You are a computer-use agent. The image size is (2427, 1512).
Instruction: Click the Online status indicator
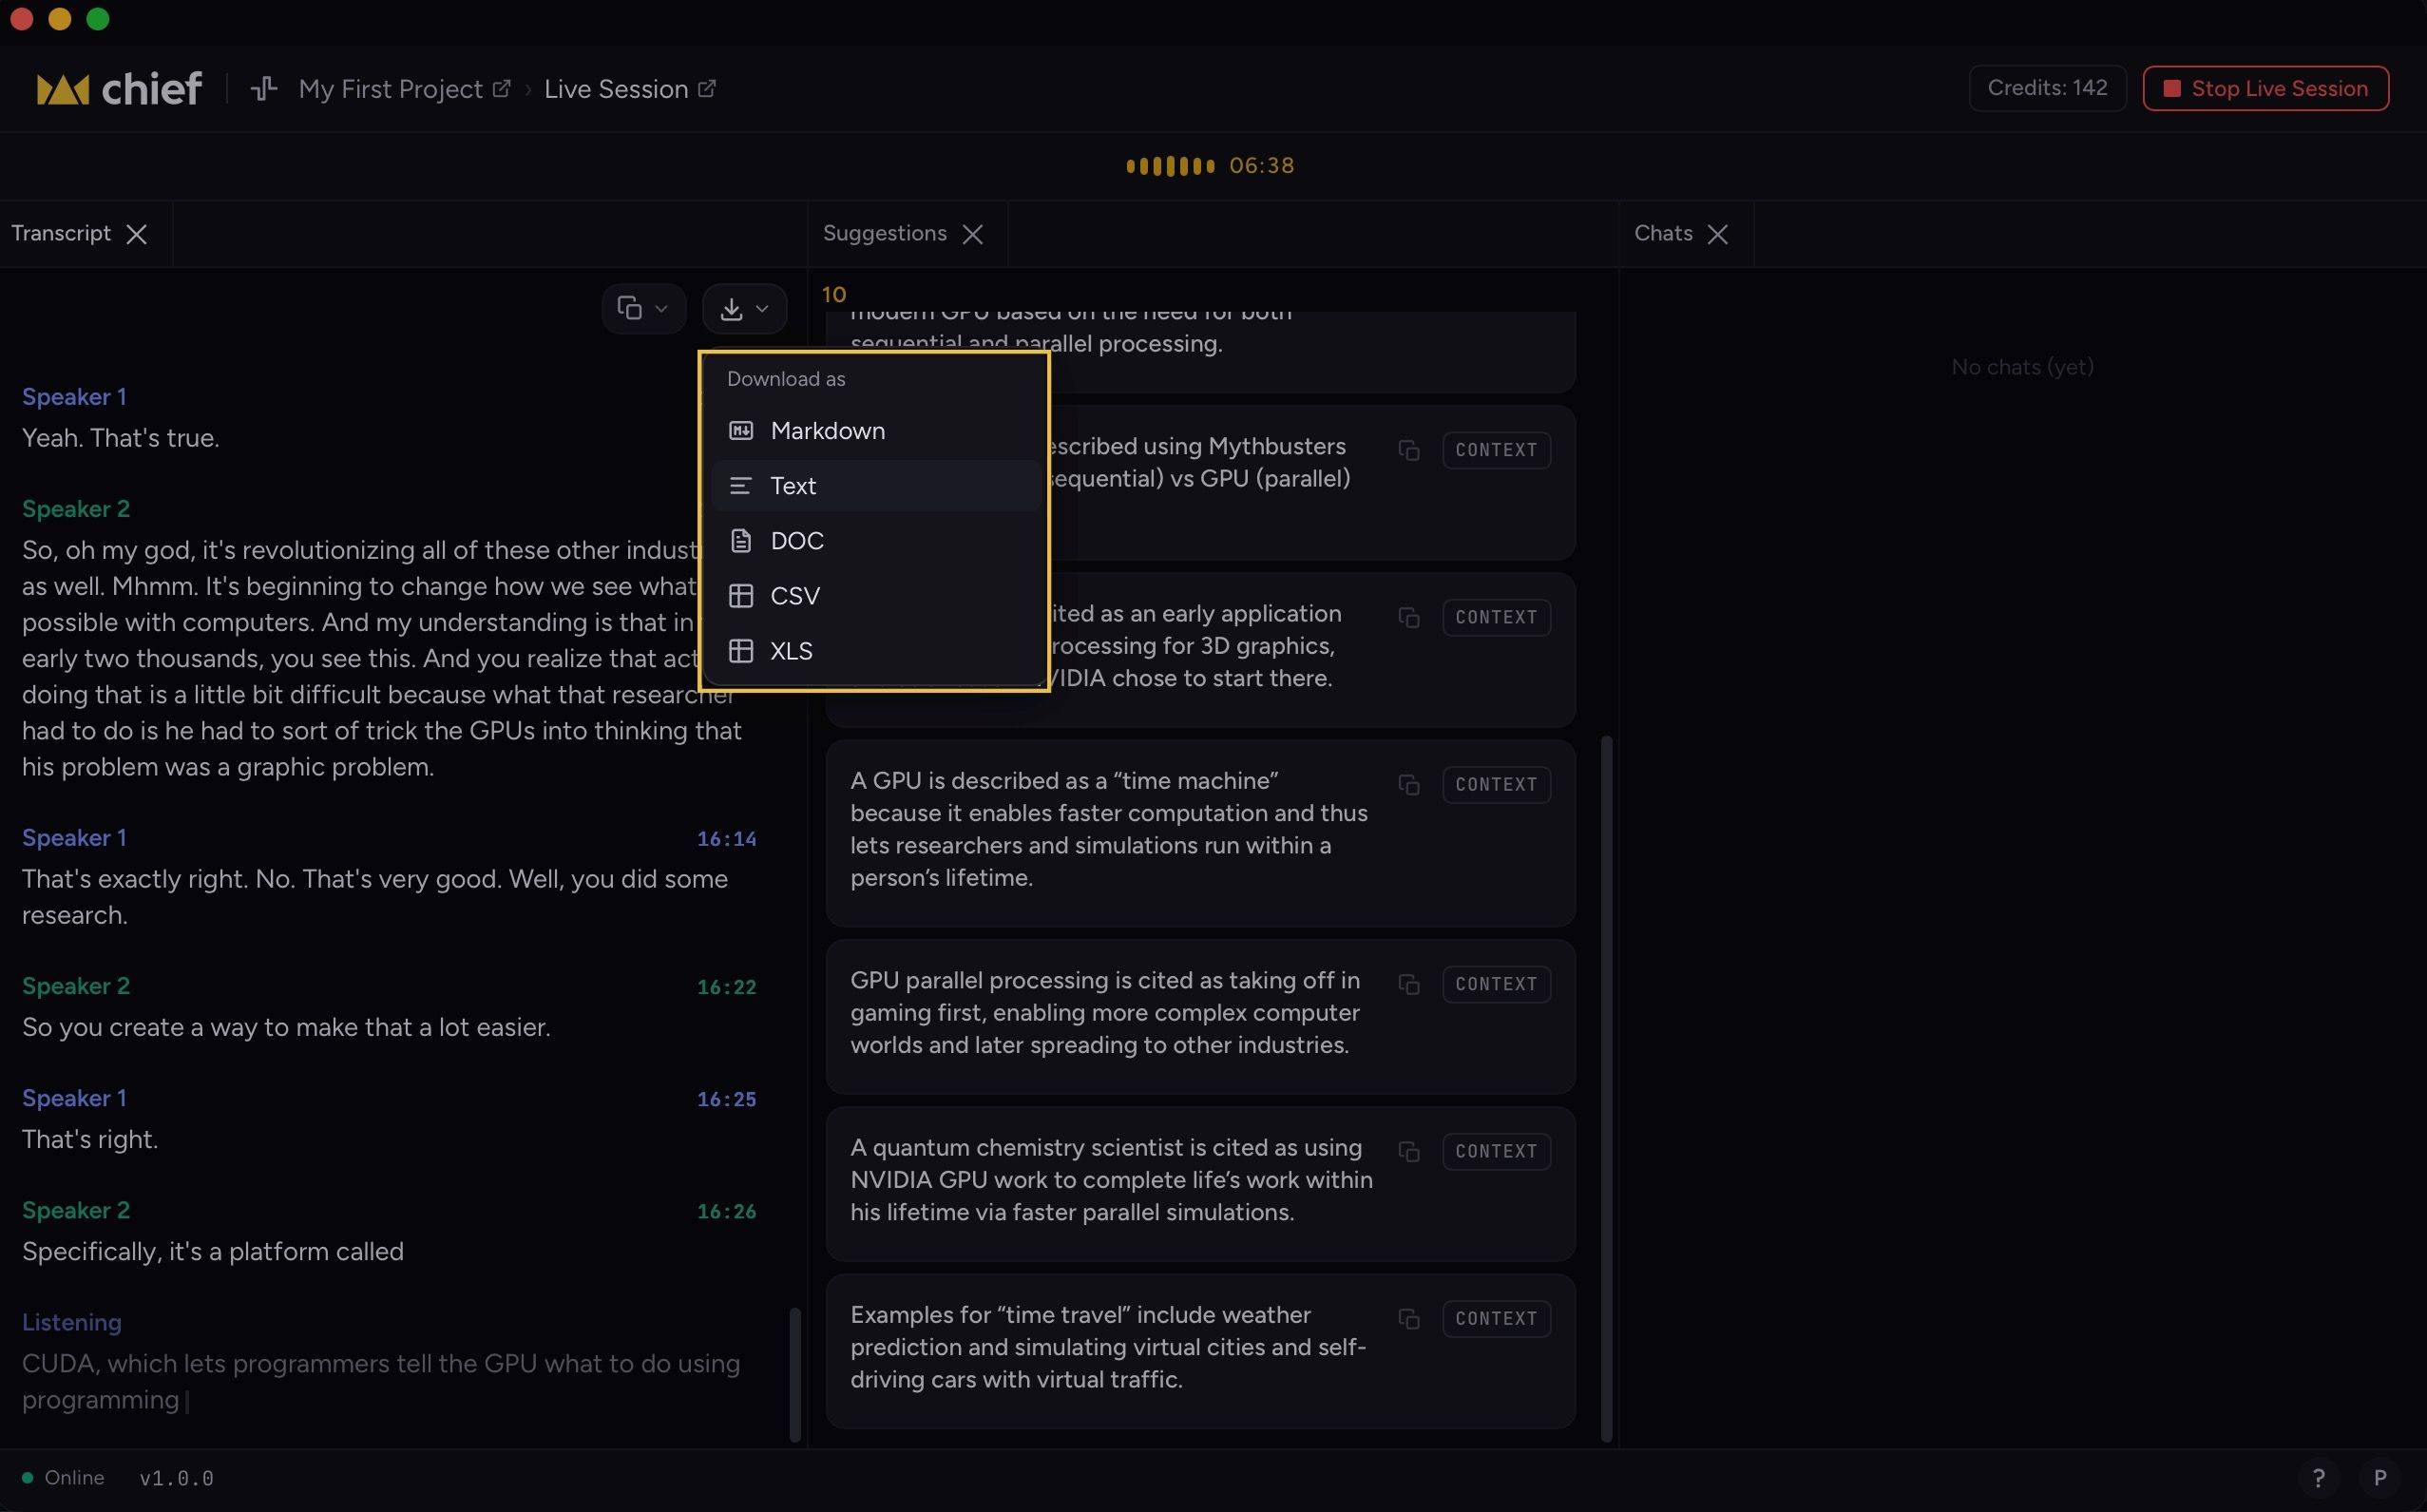[x=63, y=1478]
